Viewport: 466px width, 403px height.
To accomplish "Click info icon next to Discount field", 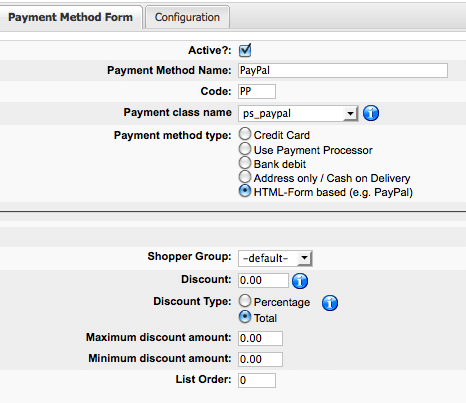I will coord(300,281).
